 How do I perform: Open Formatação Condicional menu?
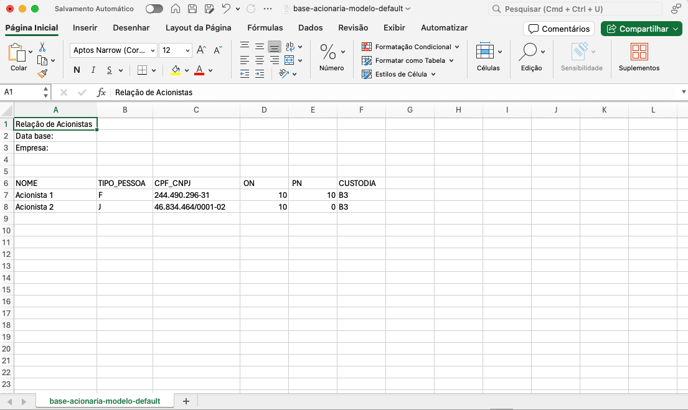(410, 47)
